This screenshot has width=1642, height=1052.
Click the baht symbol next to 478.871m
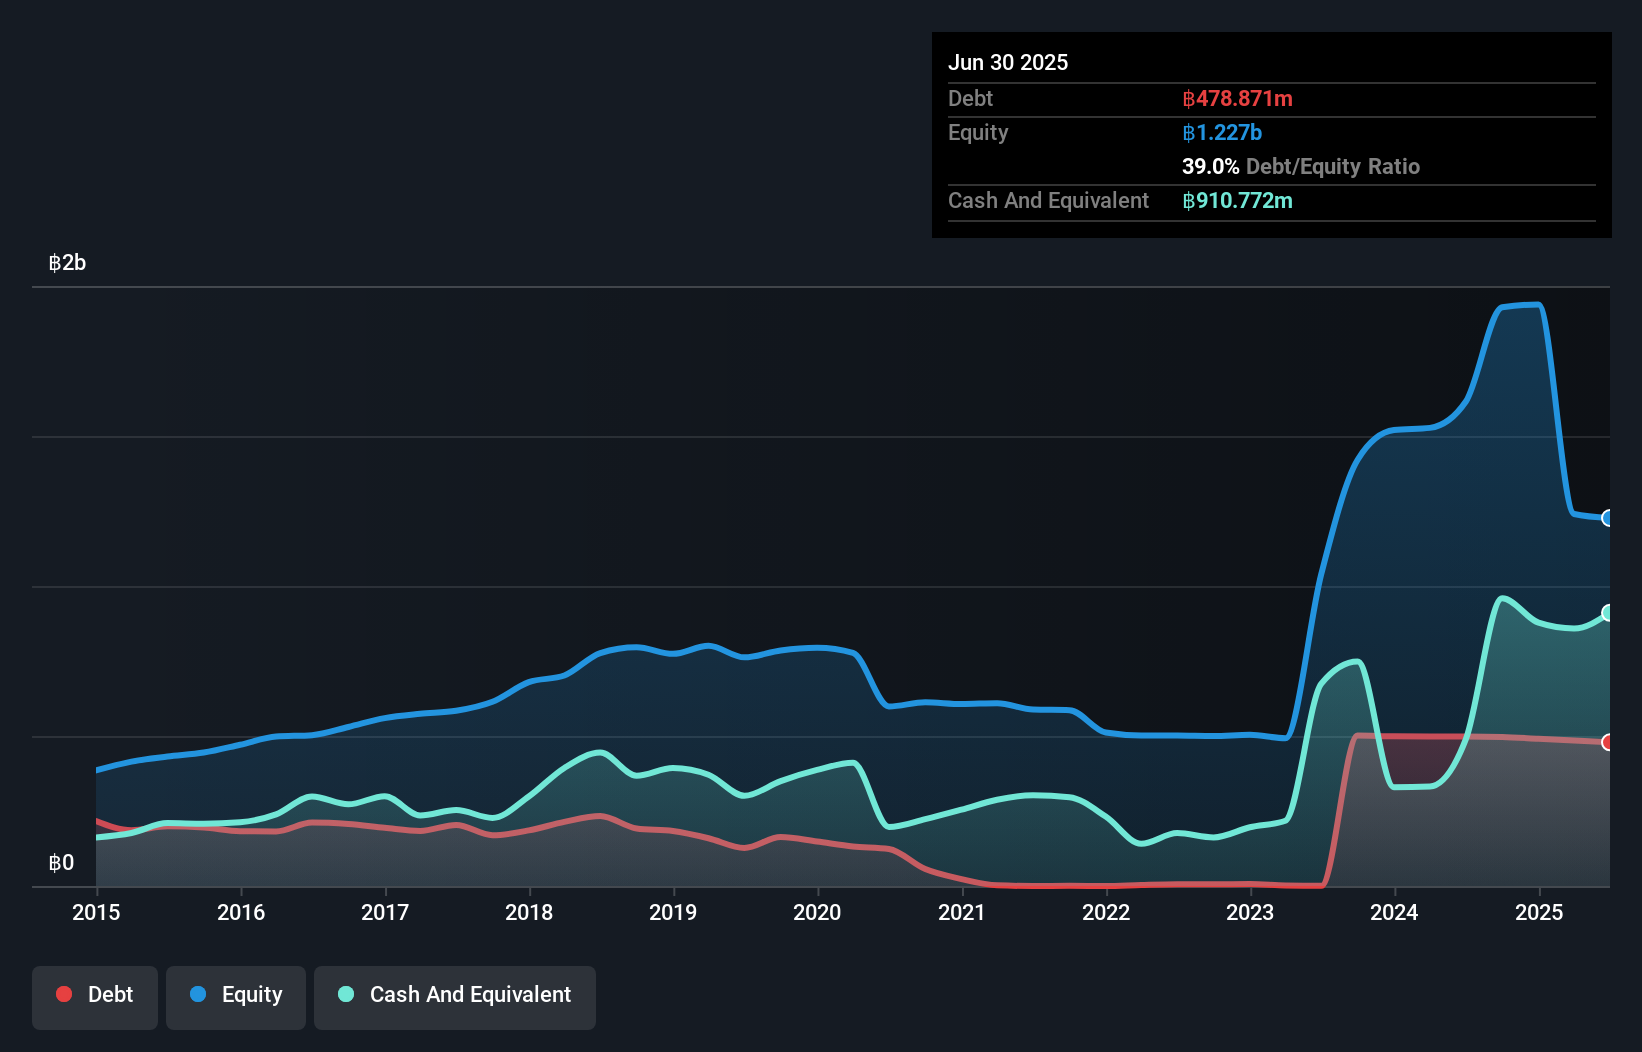click(x=1187, y=99)
